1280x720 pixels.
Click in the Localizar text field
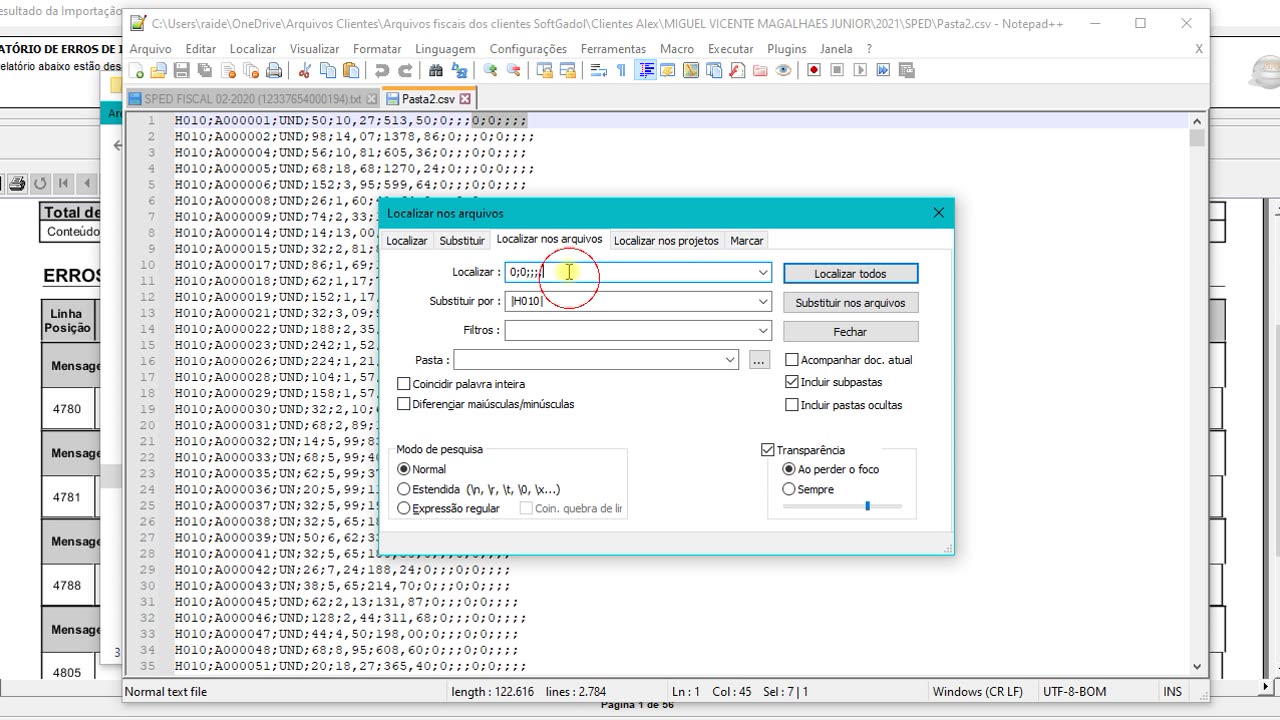630,272
